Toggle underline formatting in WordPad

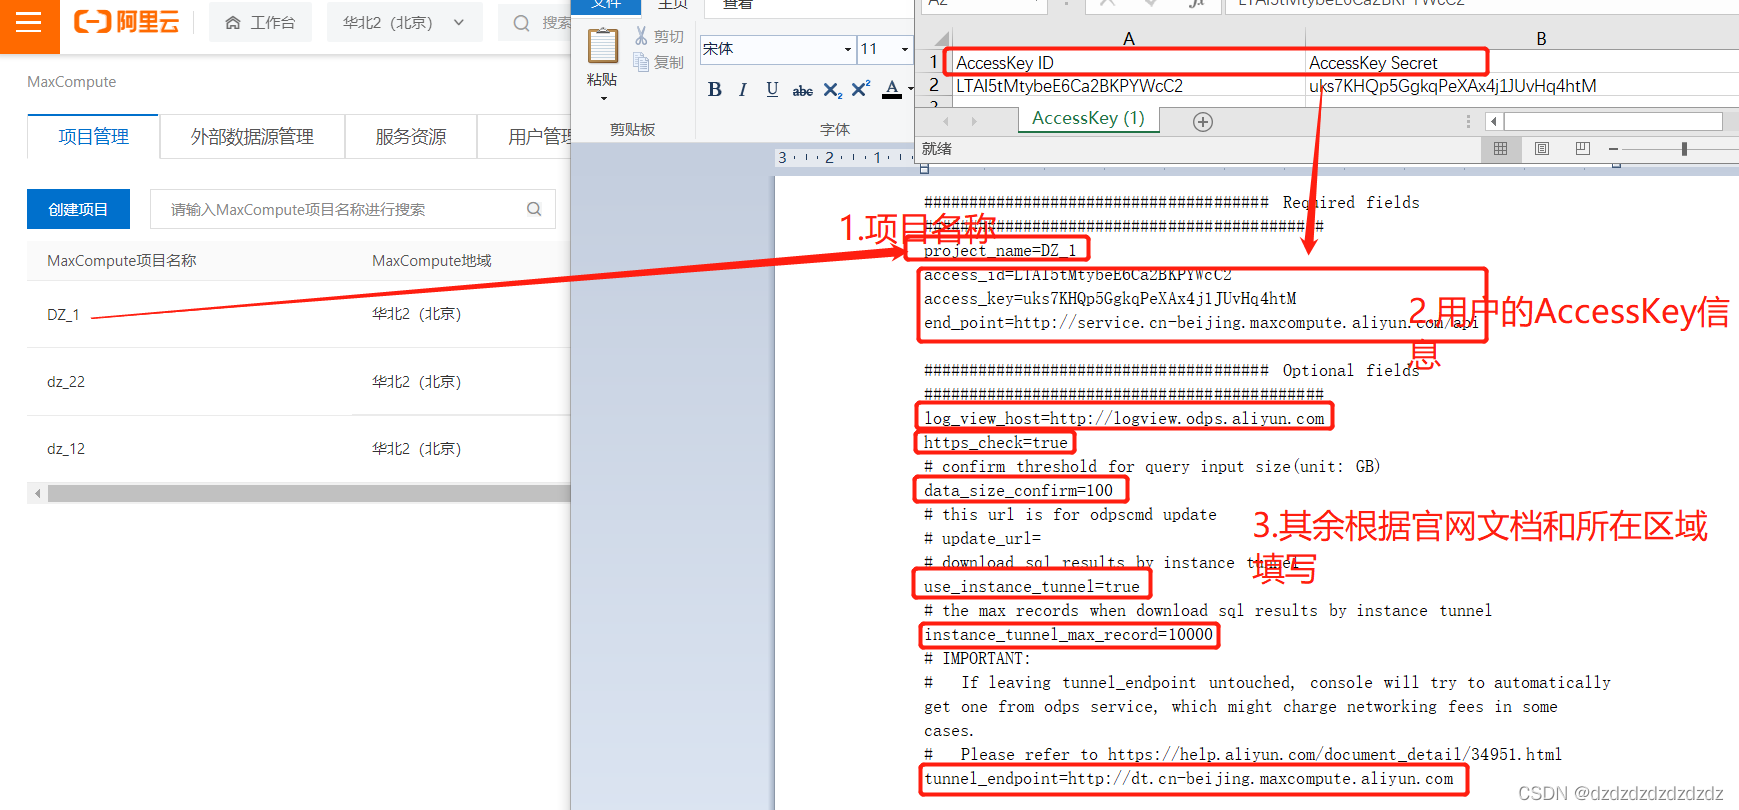[772, 89]
